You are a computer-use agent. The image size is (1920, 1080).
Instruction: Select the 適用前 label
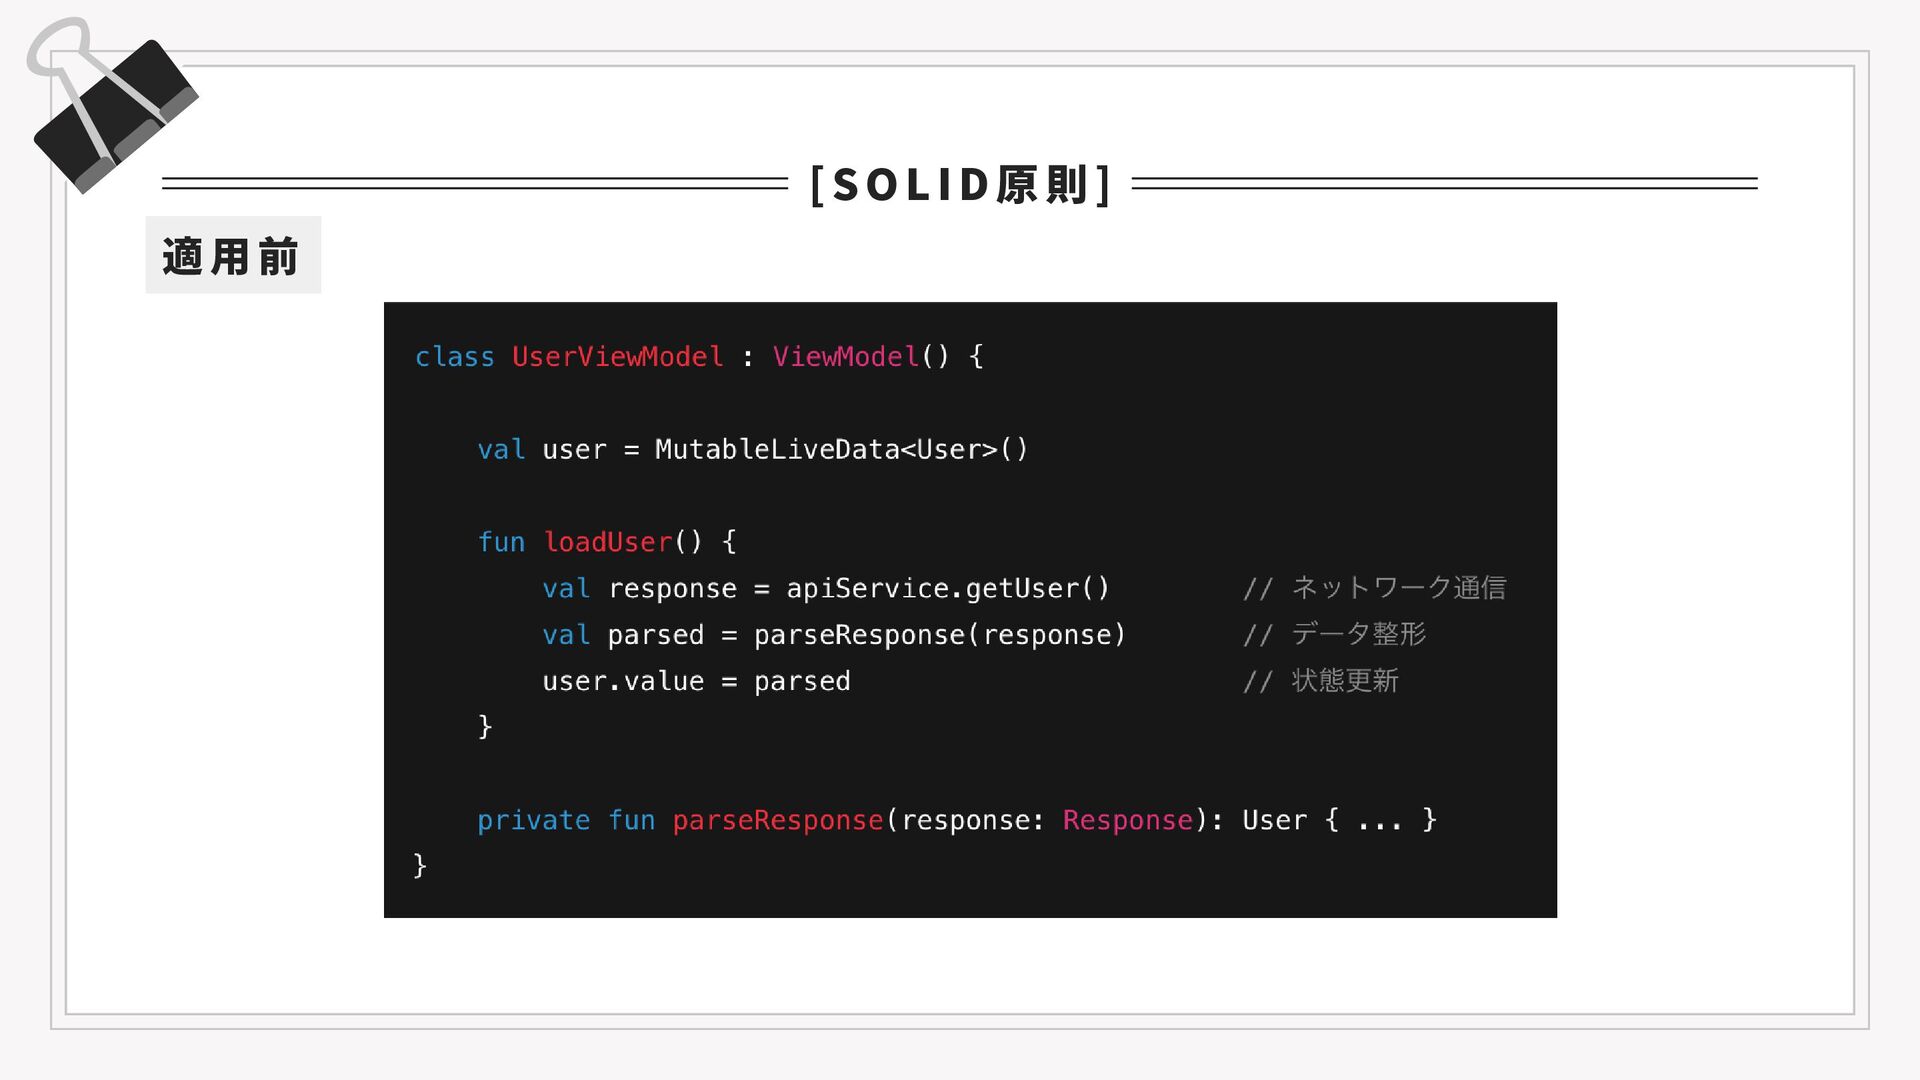click(232, 256)
